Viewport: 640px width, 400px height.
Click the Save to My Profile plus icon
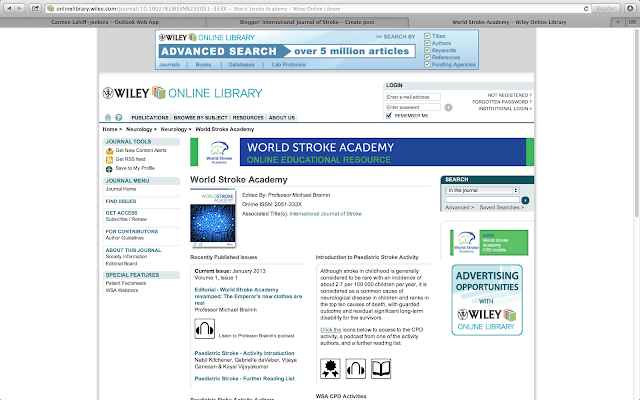point(109,169)
